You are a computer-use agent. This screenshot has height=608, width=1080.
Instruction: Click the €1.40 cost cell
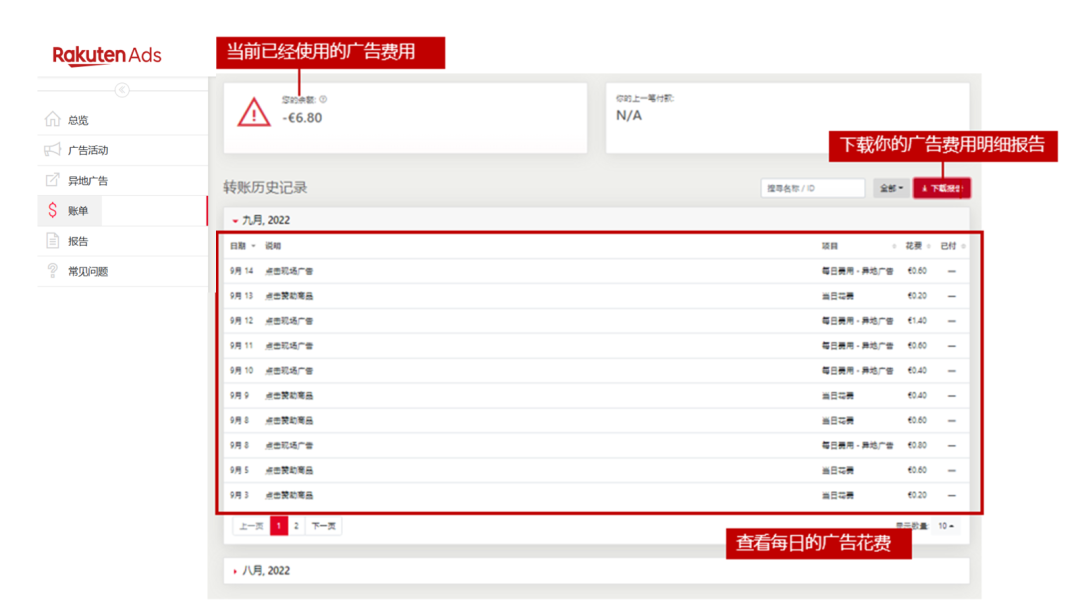point(917,321)
